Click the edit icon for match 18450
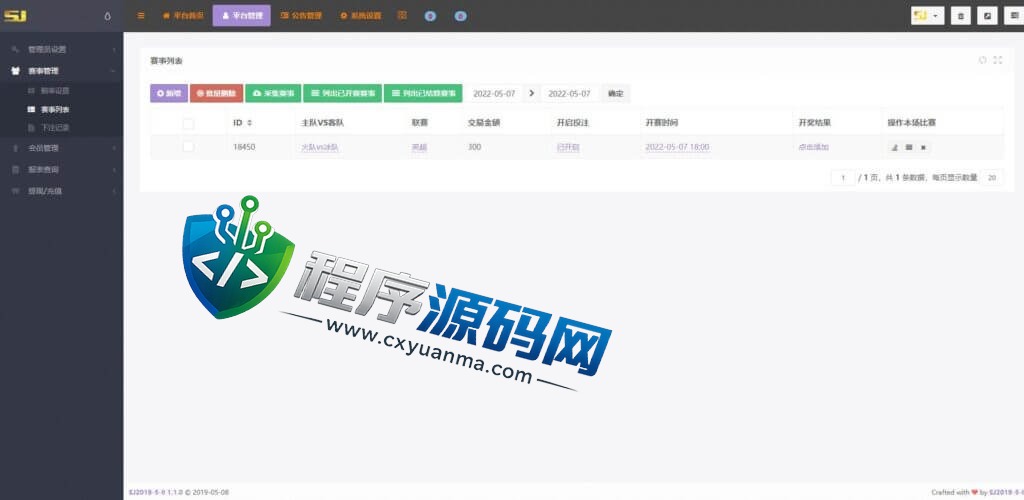 pos(895,148)
